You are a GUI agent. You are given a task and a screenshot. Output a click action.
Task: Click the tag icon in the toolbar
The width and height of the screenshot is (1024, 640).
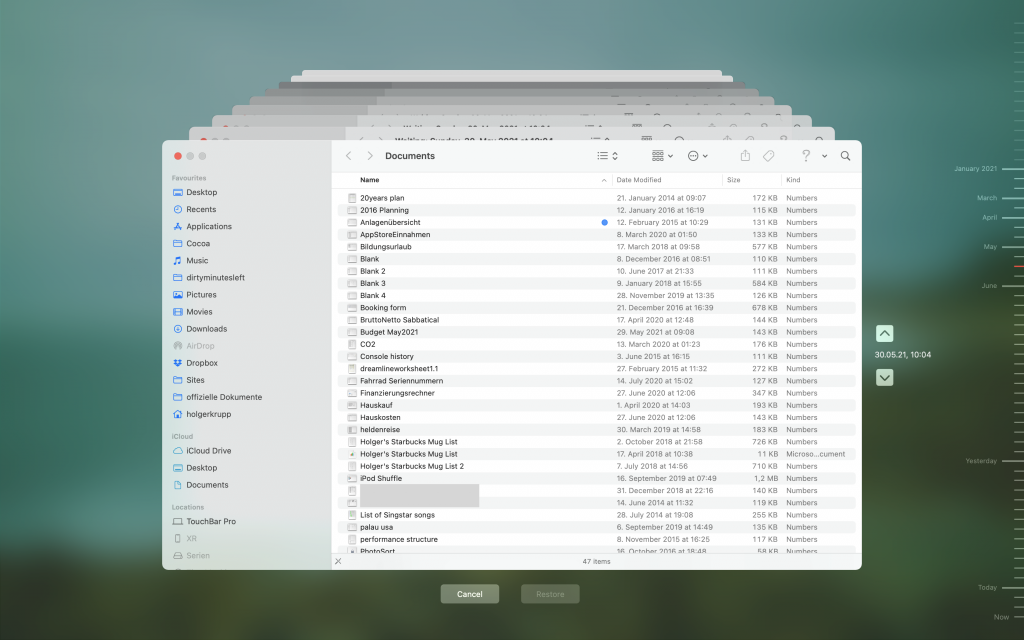(769, 156)
